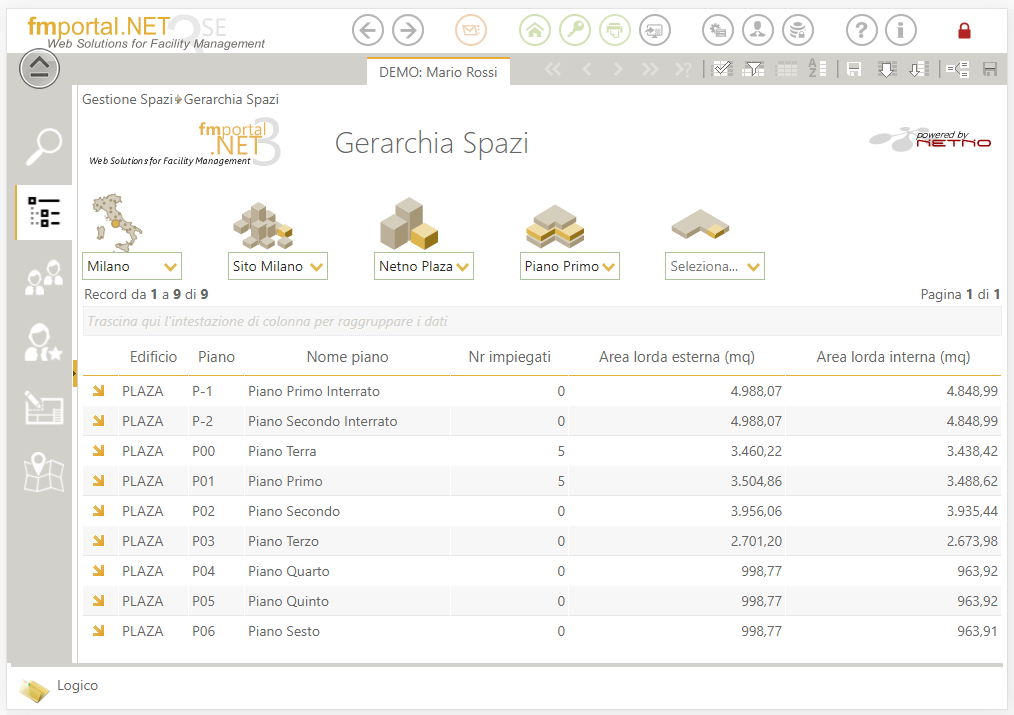
Task: Open the Netno Plaza building dropdown
Action: click(x=424, y=266)
